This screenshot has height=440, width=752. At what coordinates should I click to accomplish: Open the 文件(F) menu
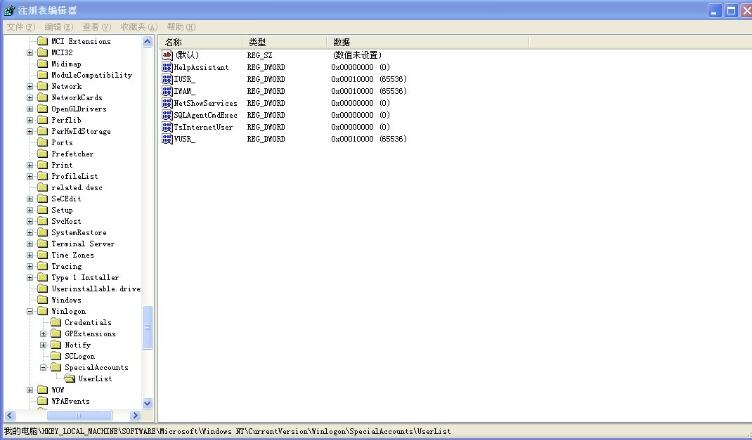[20, 27]
